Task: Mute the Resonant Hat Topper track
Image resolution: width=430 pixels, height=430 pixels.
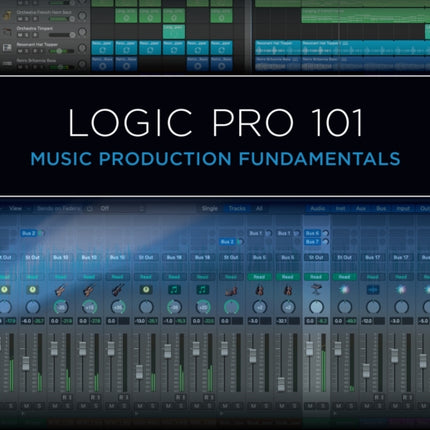Action: tap(20, 51)
